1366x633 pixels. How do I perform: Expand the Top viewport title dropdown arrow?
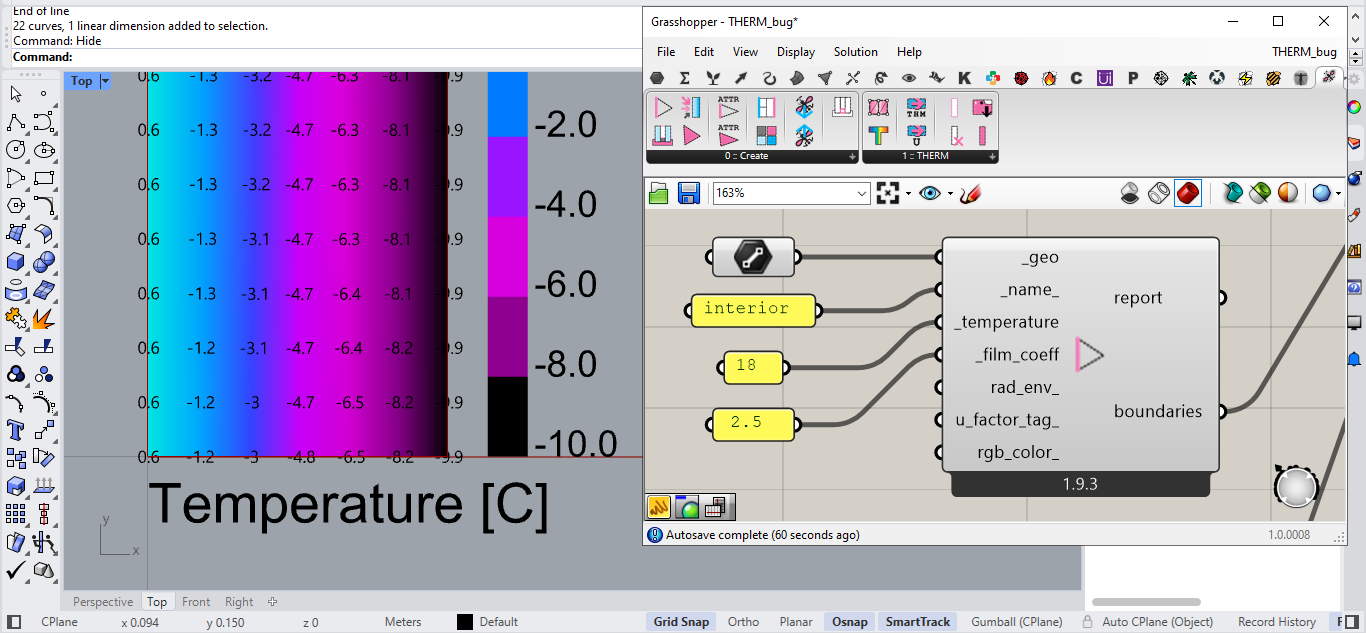point(105,81)
